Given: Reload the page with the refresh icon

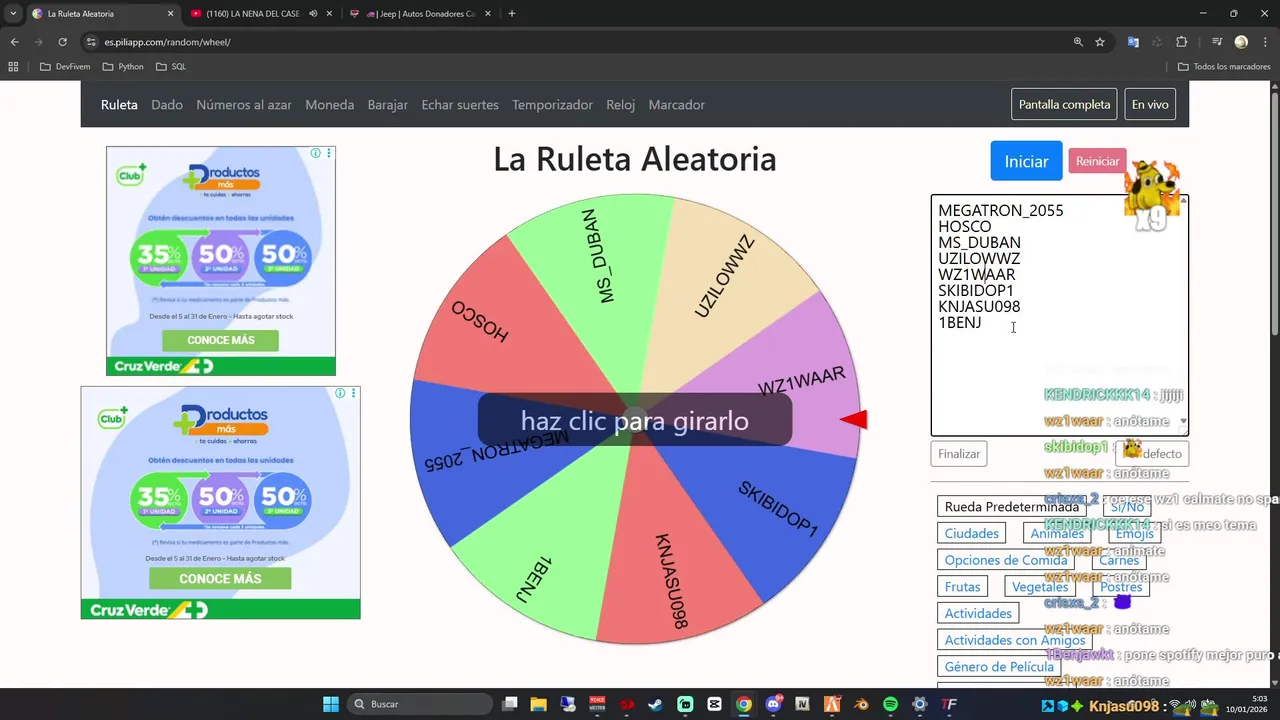Looking at the screenshot, I should pos(62,42).
